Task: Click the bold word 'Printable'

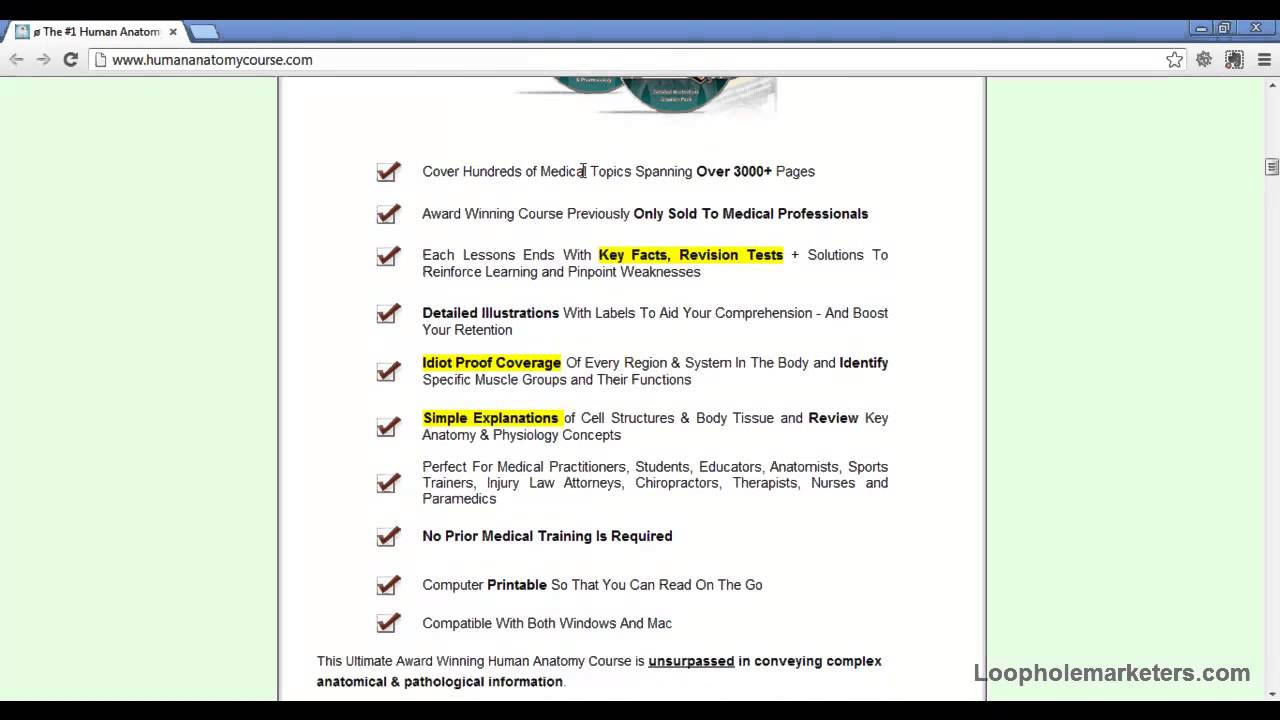Action: pyautogui.click(x=517, y=585)
